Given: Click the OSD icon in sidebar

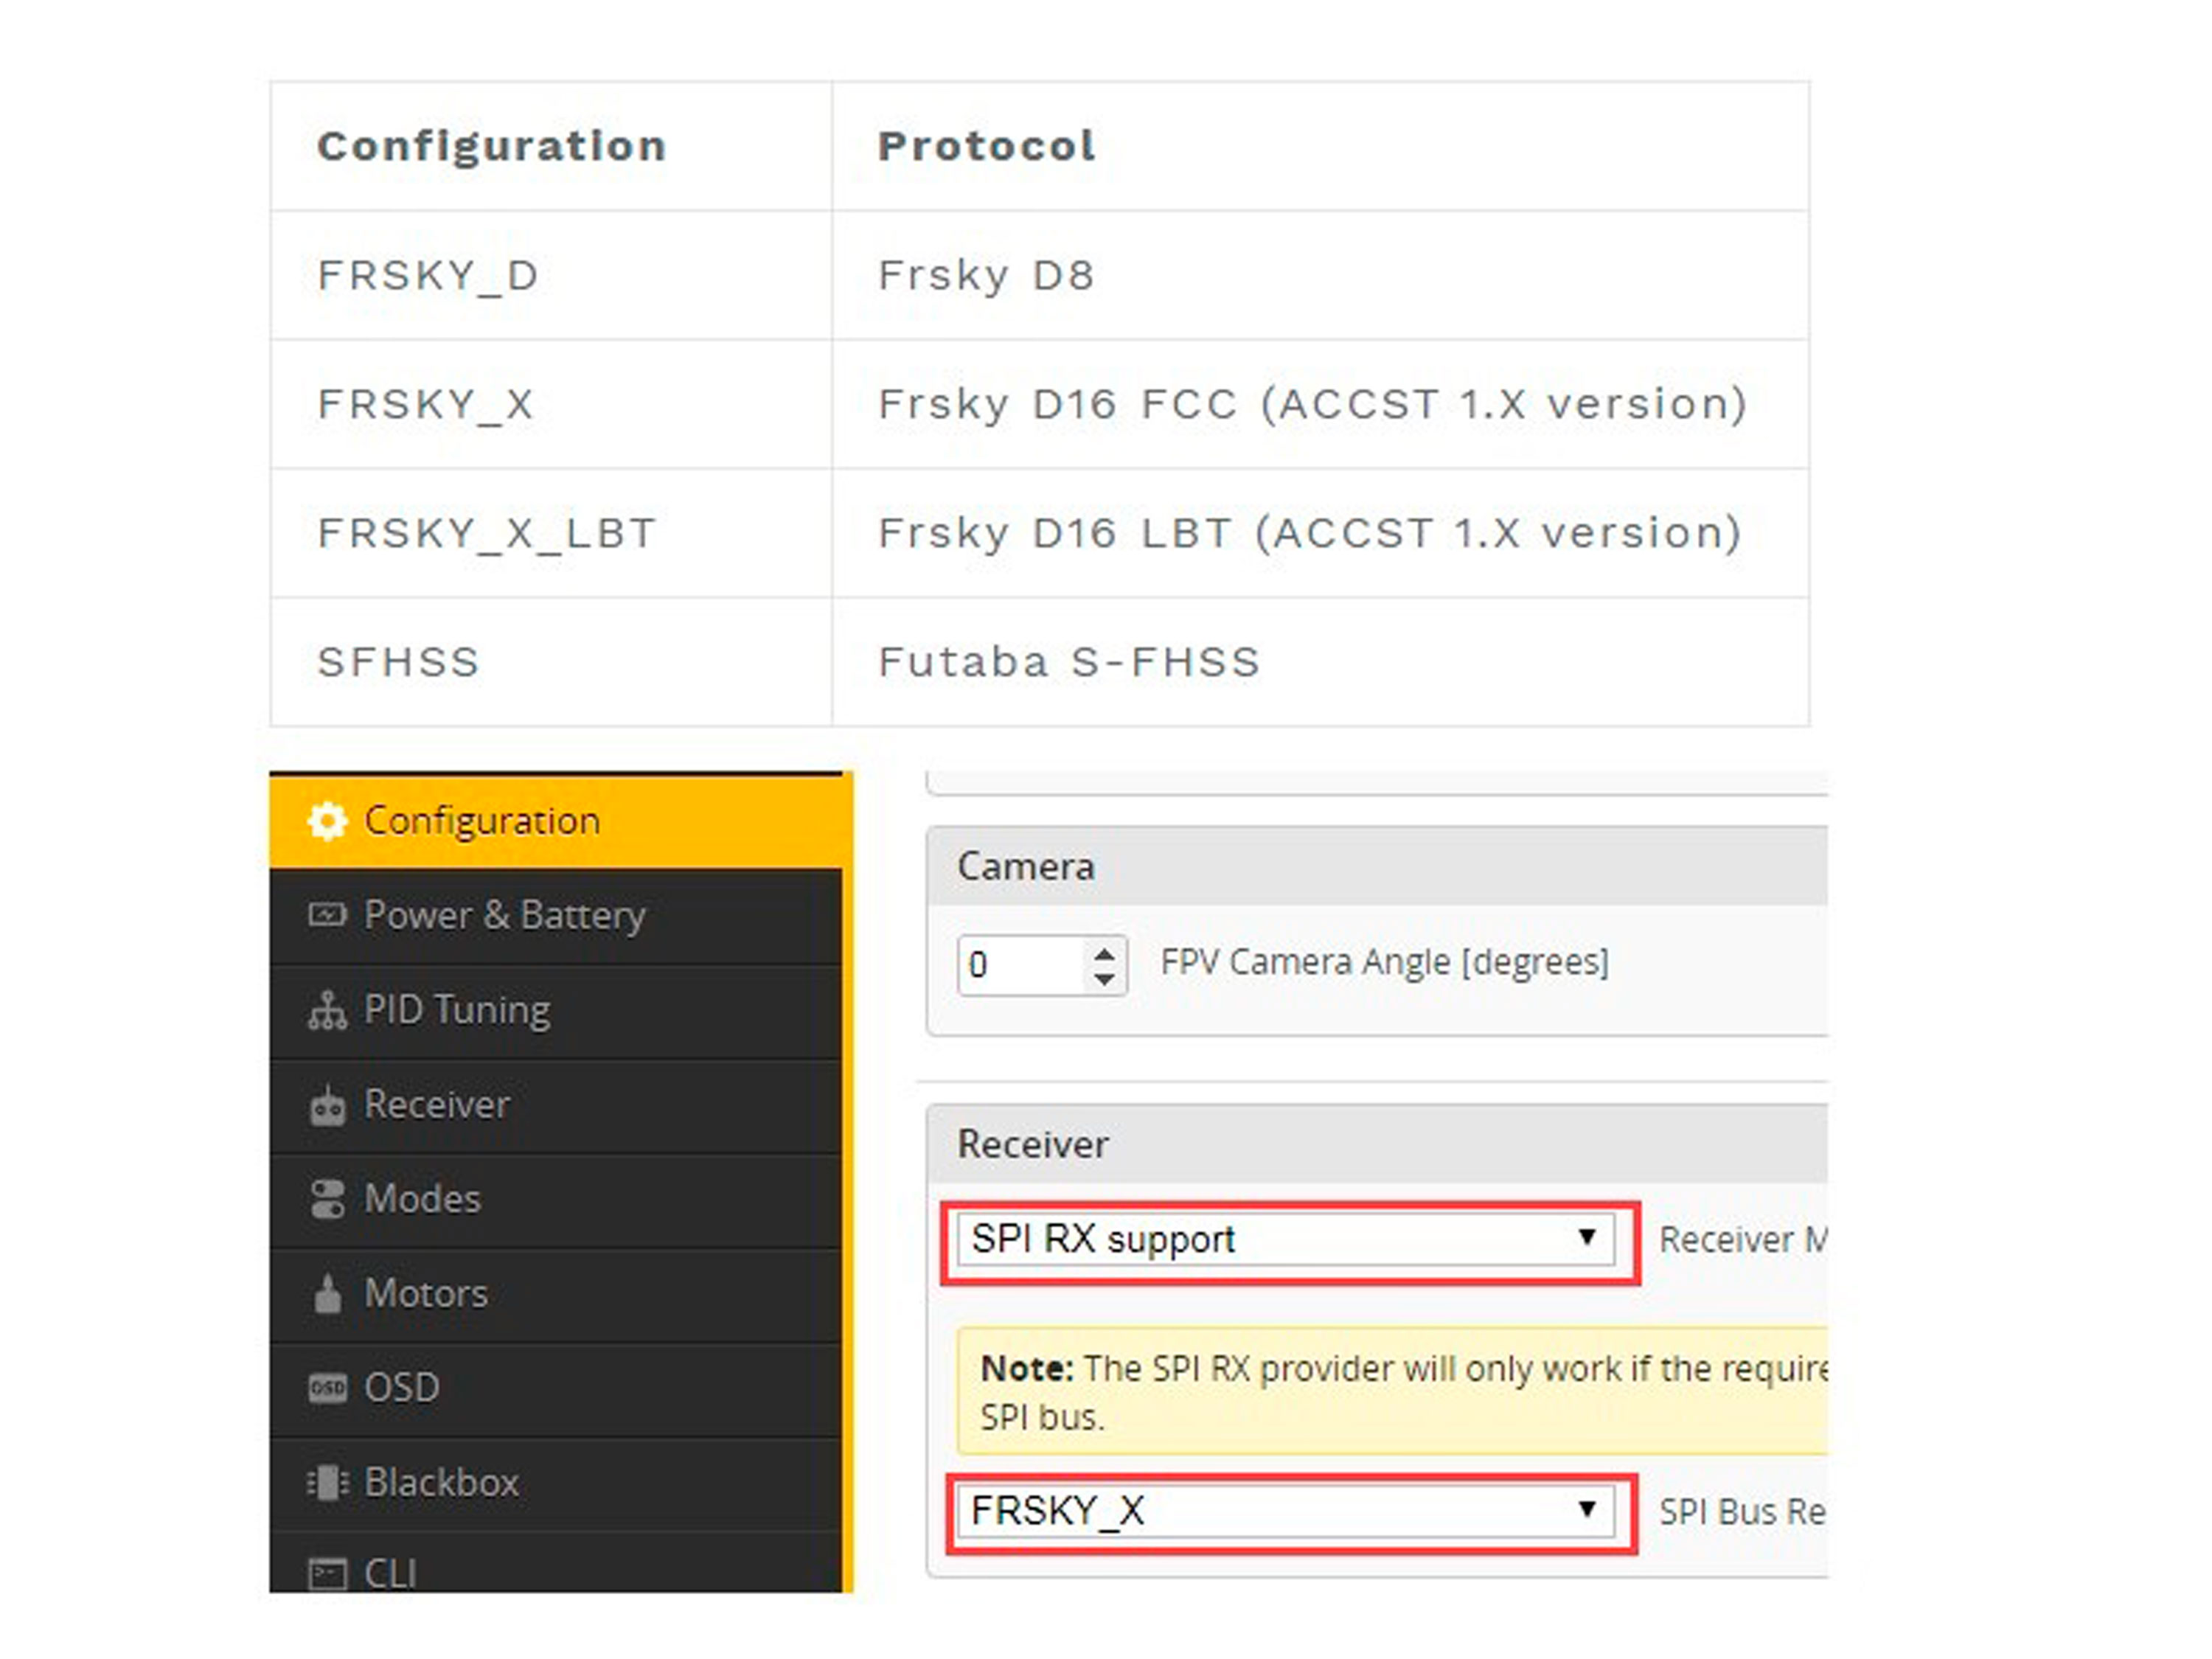Looking at the screenshot, I should pyautogui.click(x=327, y=1388).
